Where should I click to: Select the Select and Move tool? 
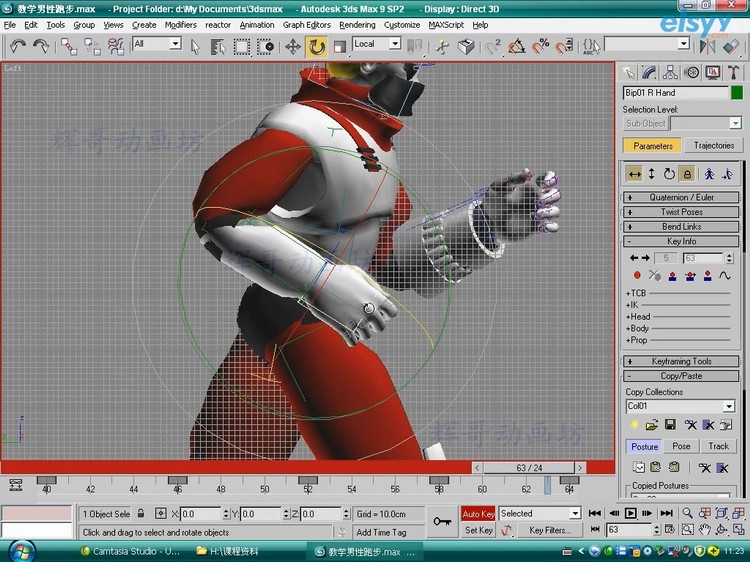tap(293, 46)
